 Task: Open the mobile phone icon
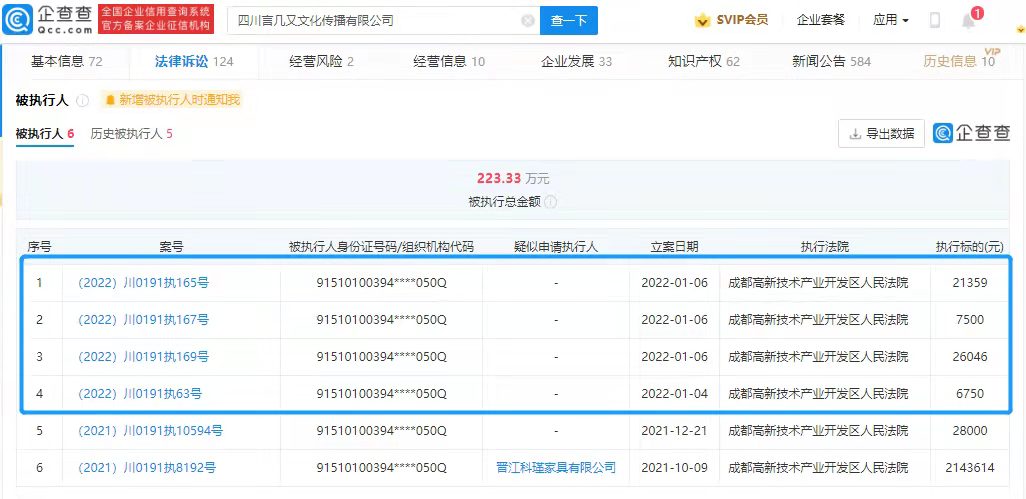click(x=935, y=20)
